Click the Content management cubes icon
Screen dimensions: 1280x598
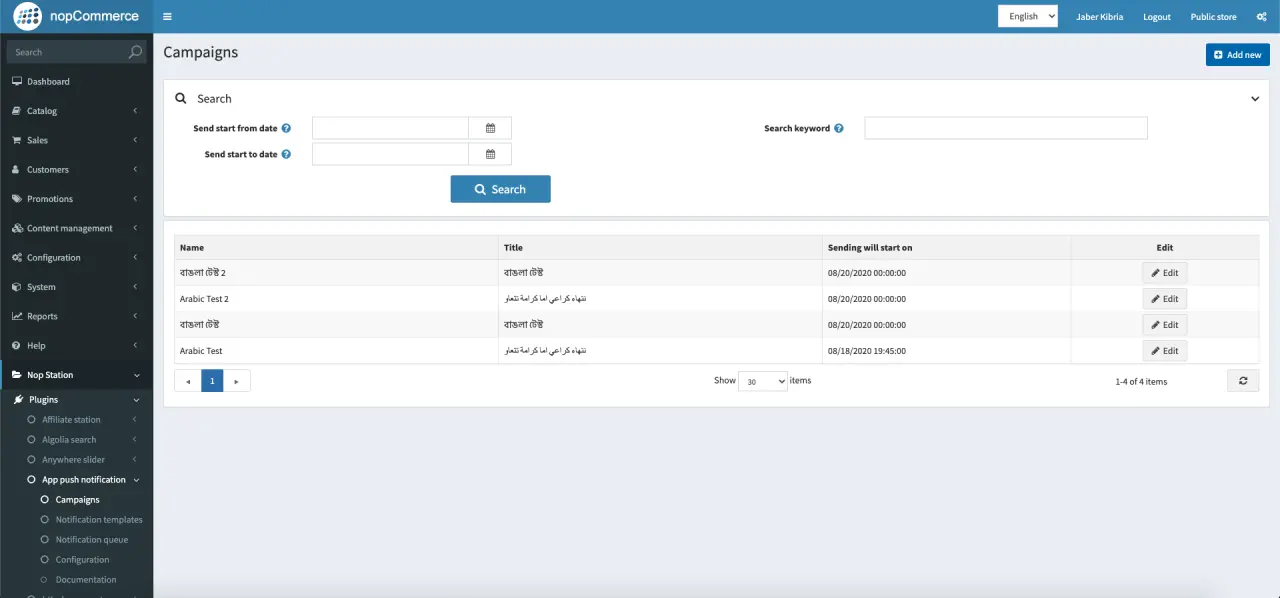[17, 228]
